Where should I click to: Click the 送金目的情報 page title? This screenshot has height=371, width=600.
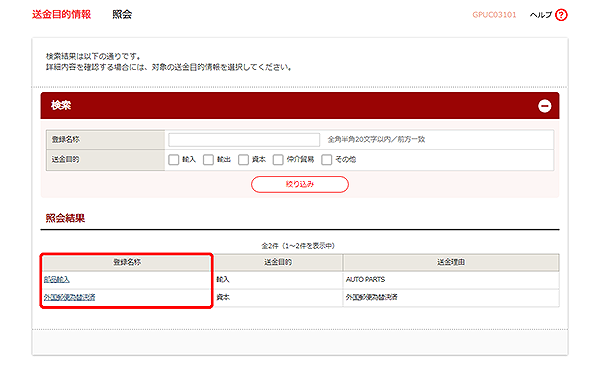pos(62,15)
